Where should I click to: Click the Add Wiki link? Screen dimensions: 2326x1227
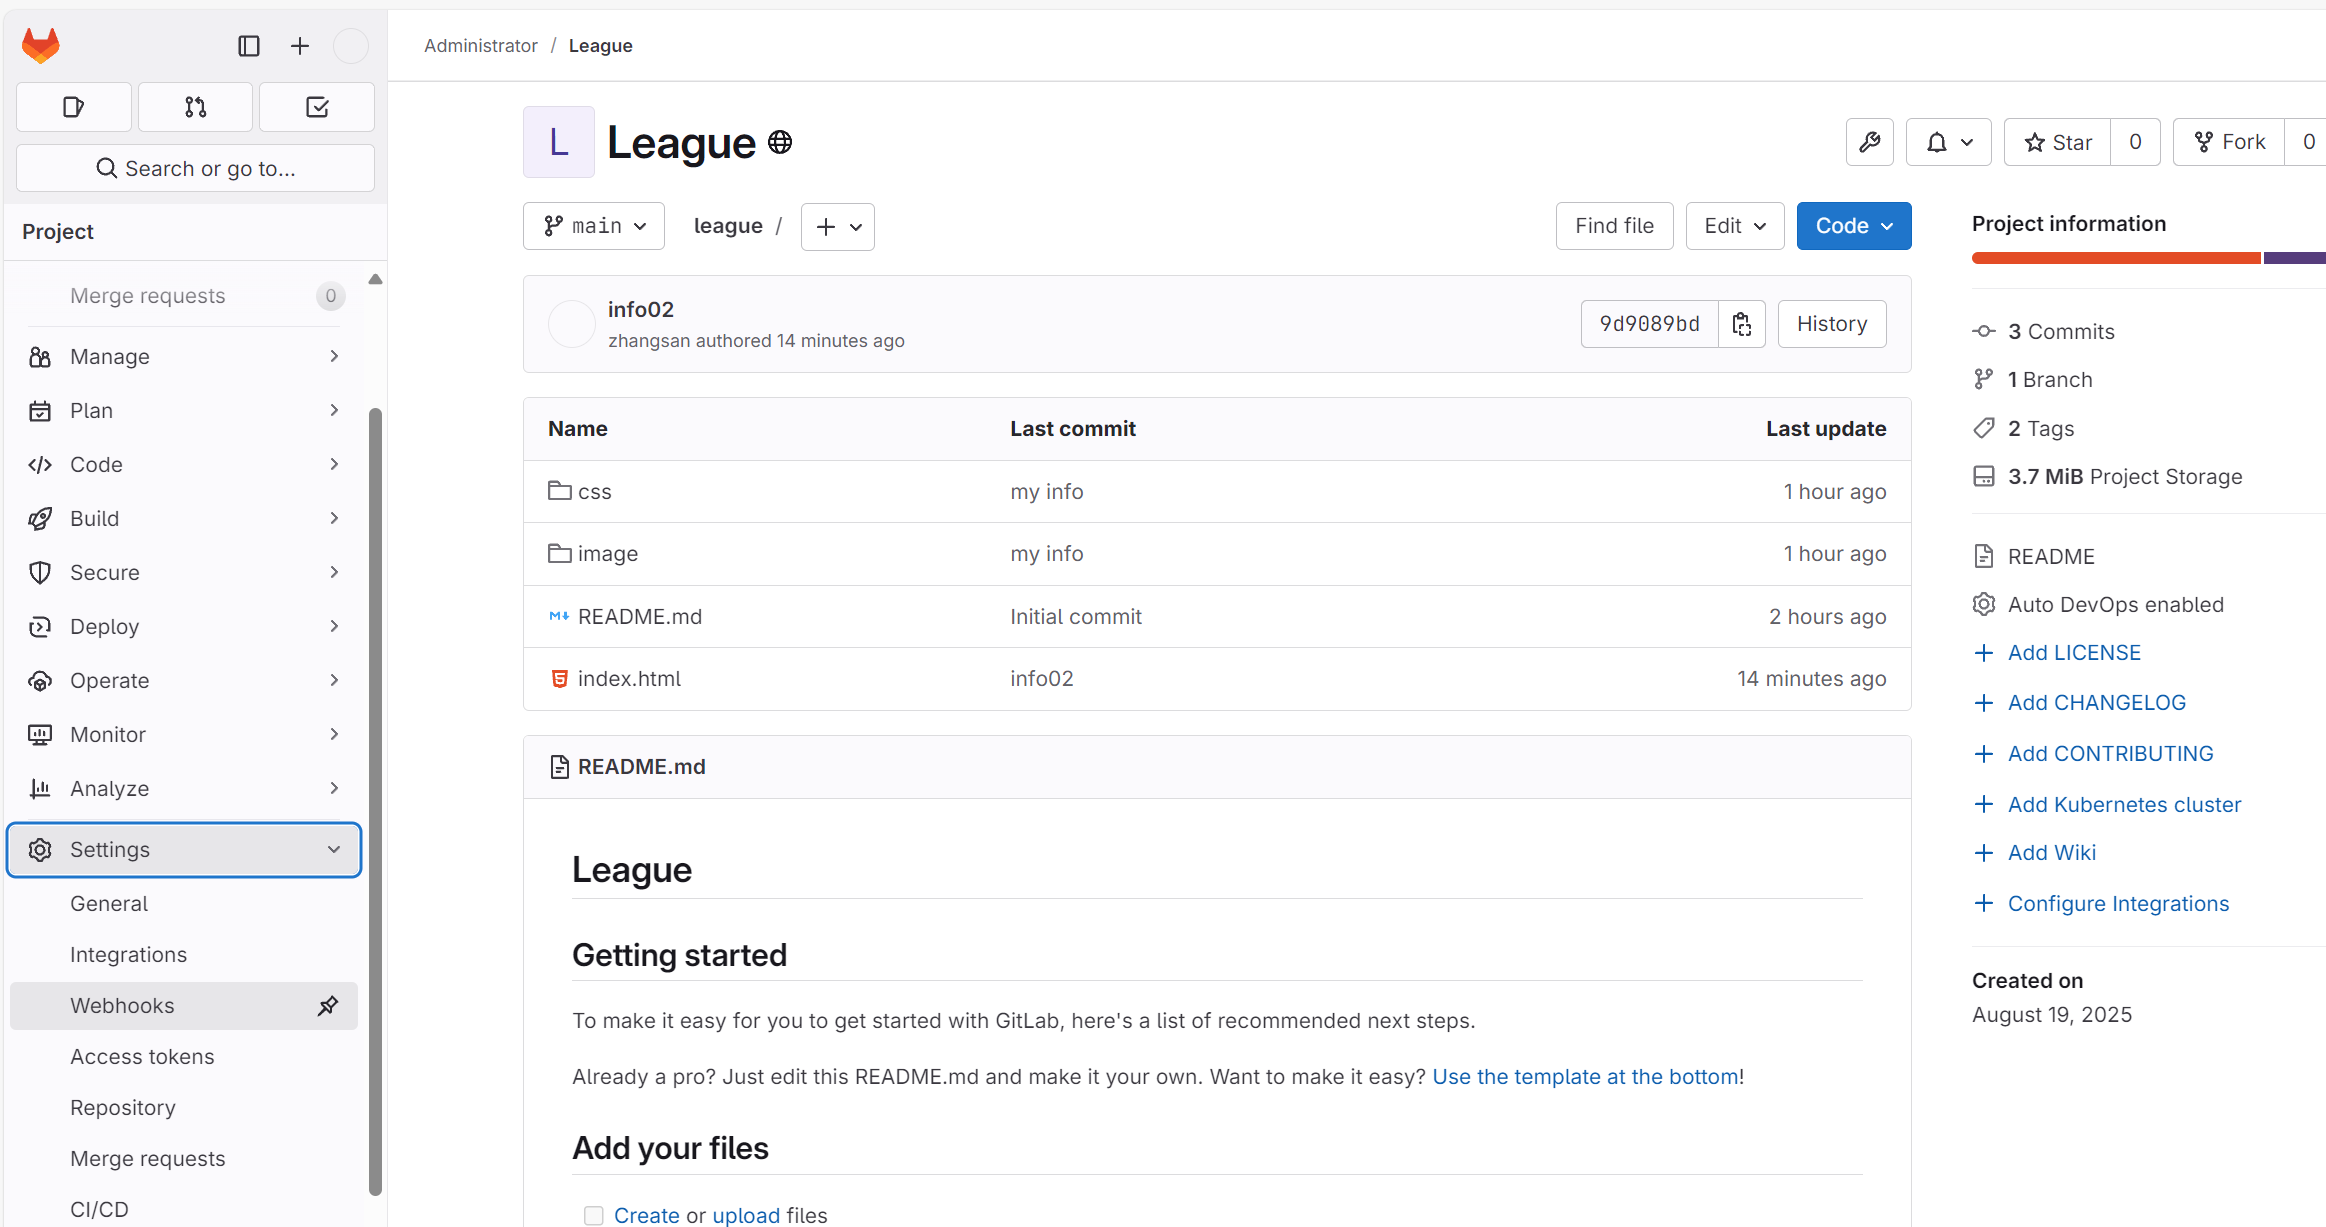click(x=2052, y=853)
